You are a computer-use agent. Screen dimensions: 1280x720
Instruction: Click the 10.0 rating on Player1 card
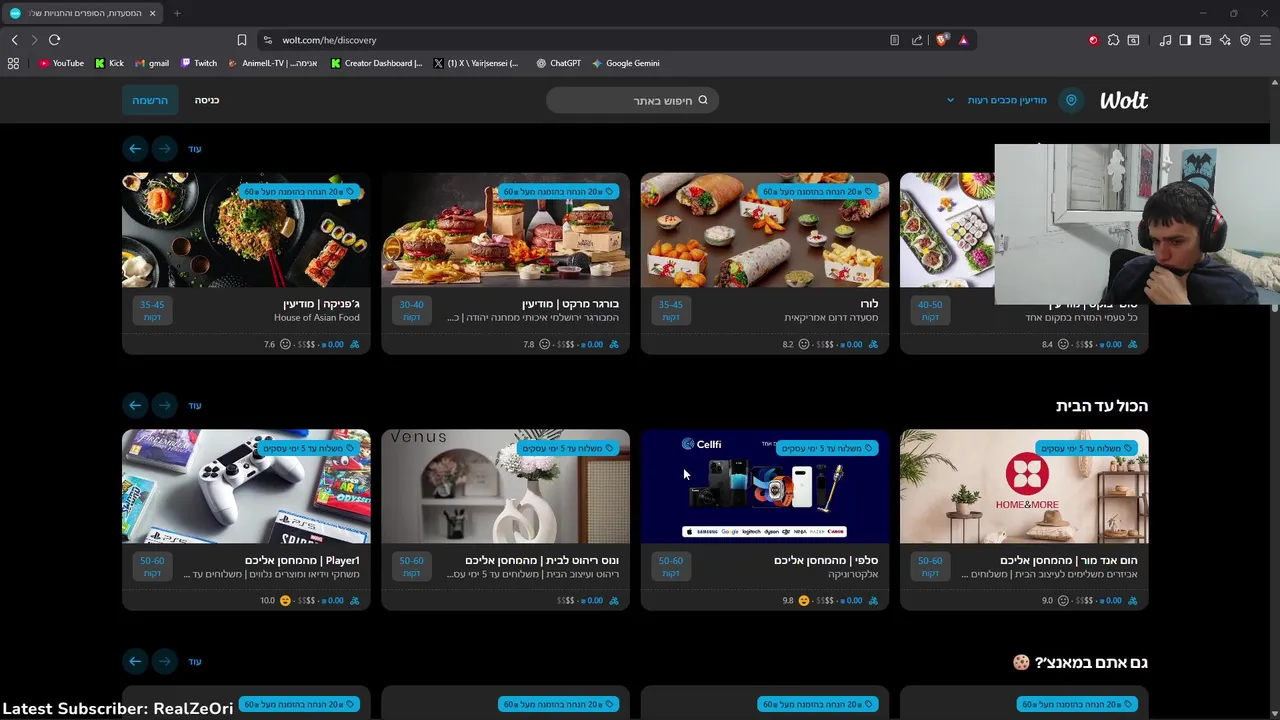tap(267, 601)
